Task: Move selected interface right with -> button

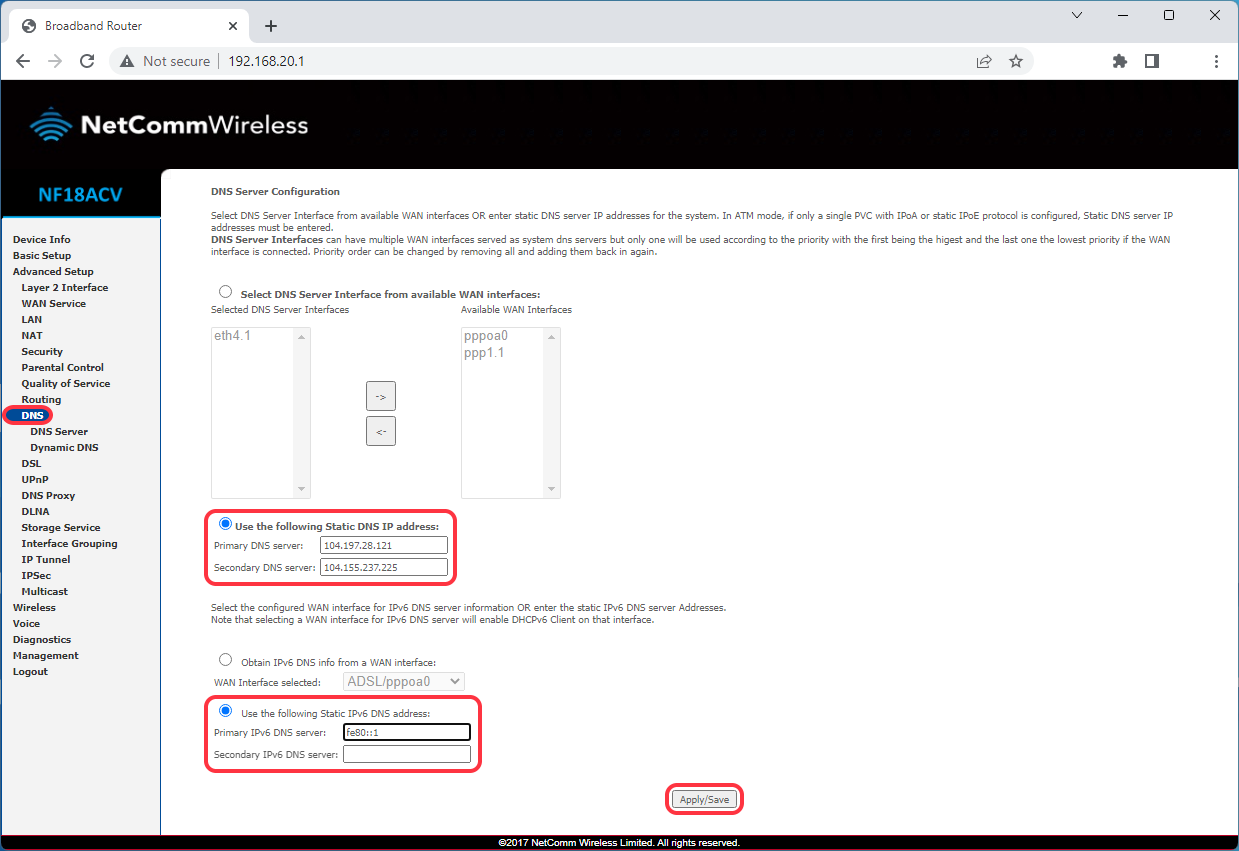Action: click(381, 396)
